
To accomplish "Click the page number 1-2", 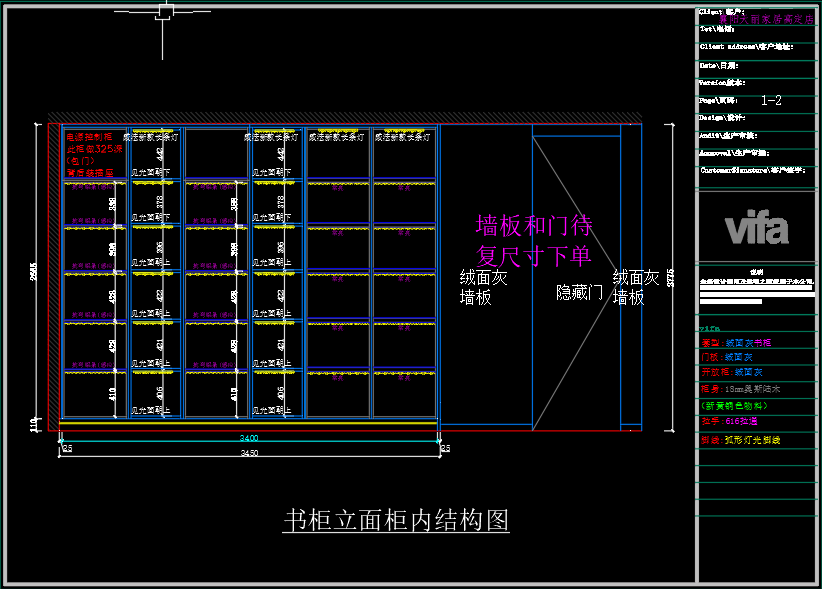I will point(771,101).
